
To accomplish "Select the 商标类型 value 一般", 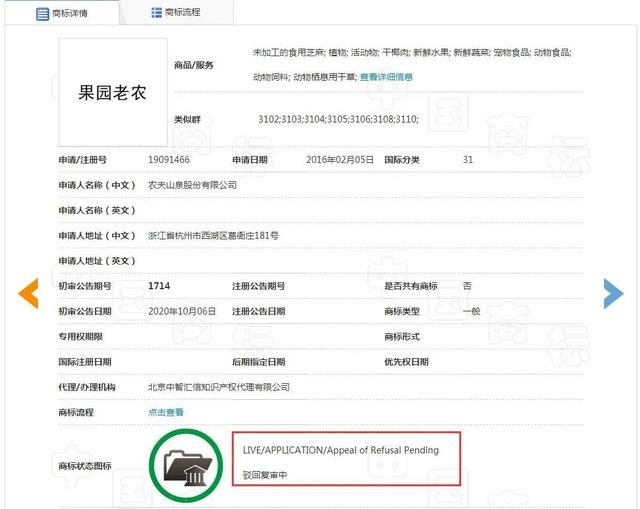I will tap(471, 311).
